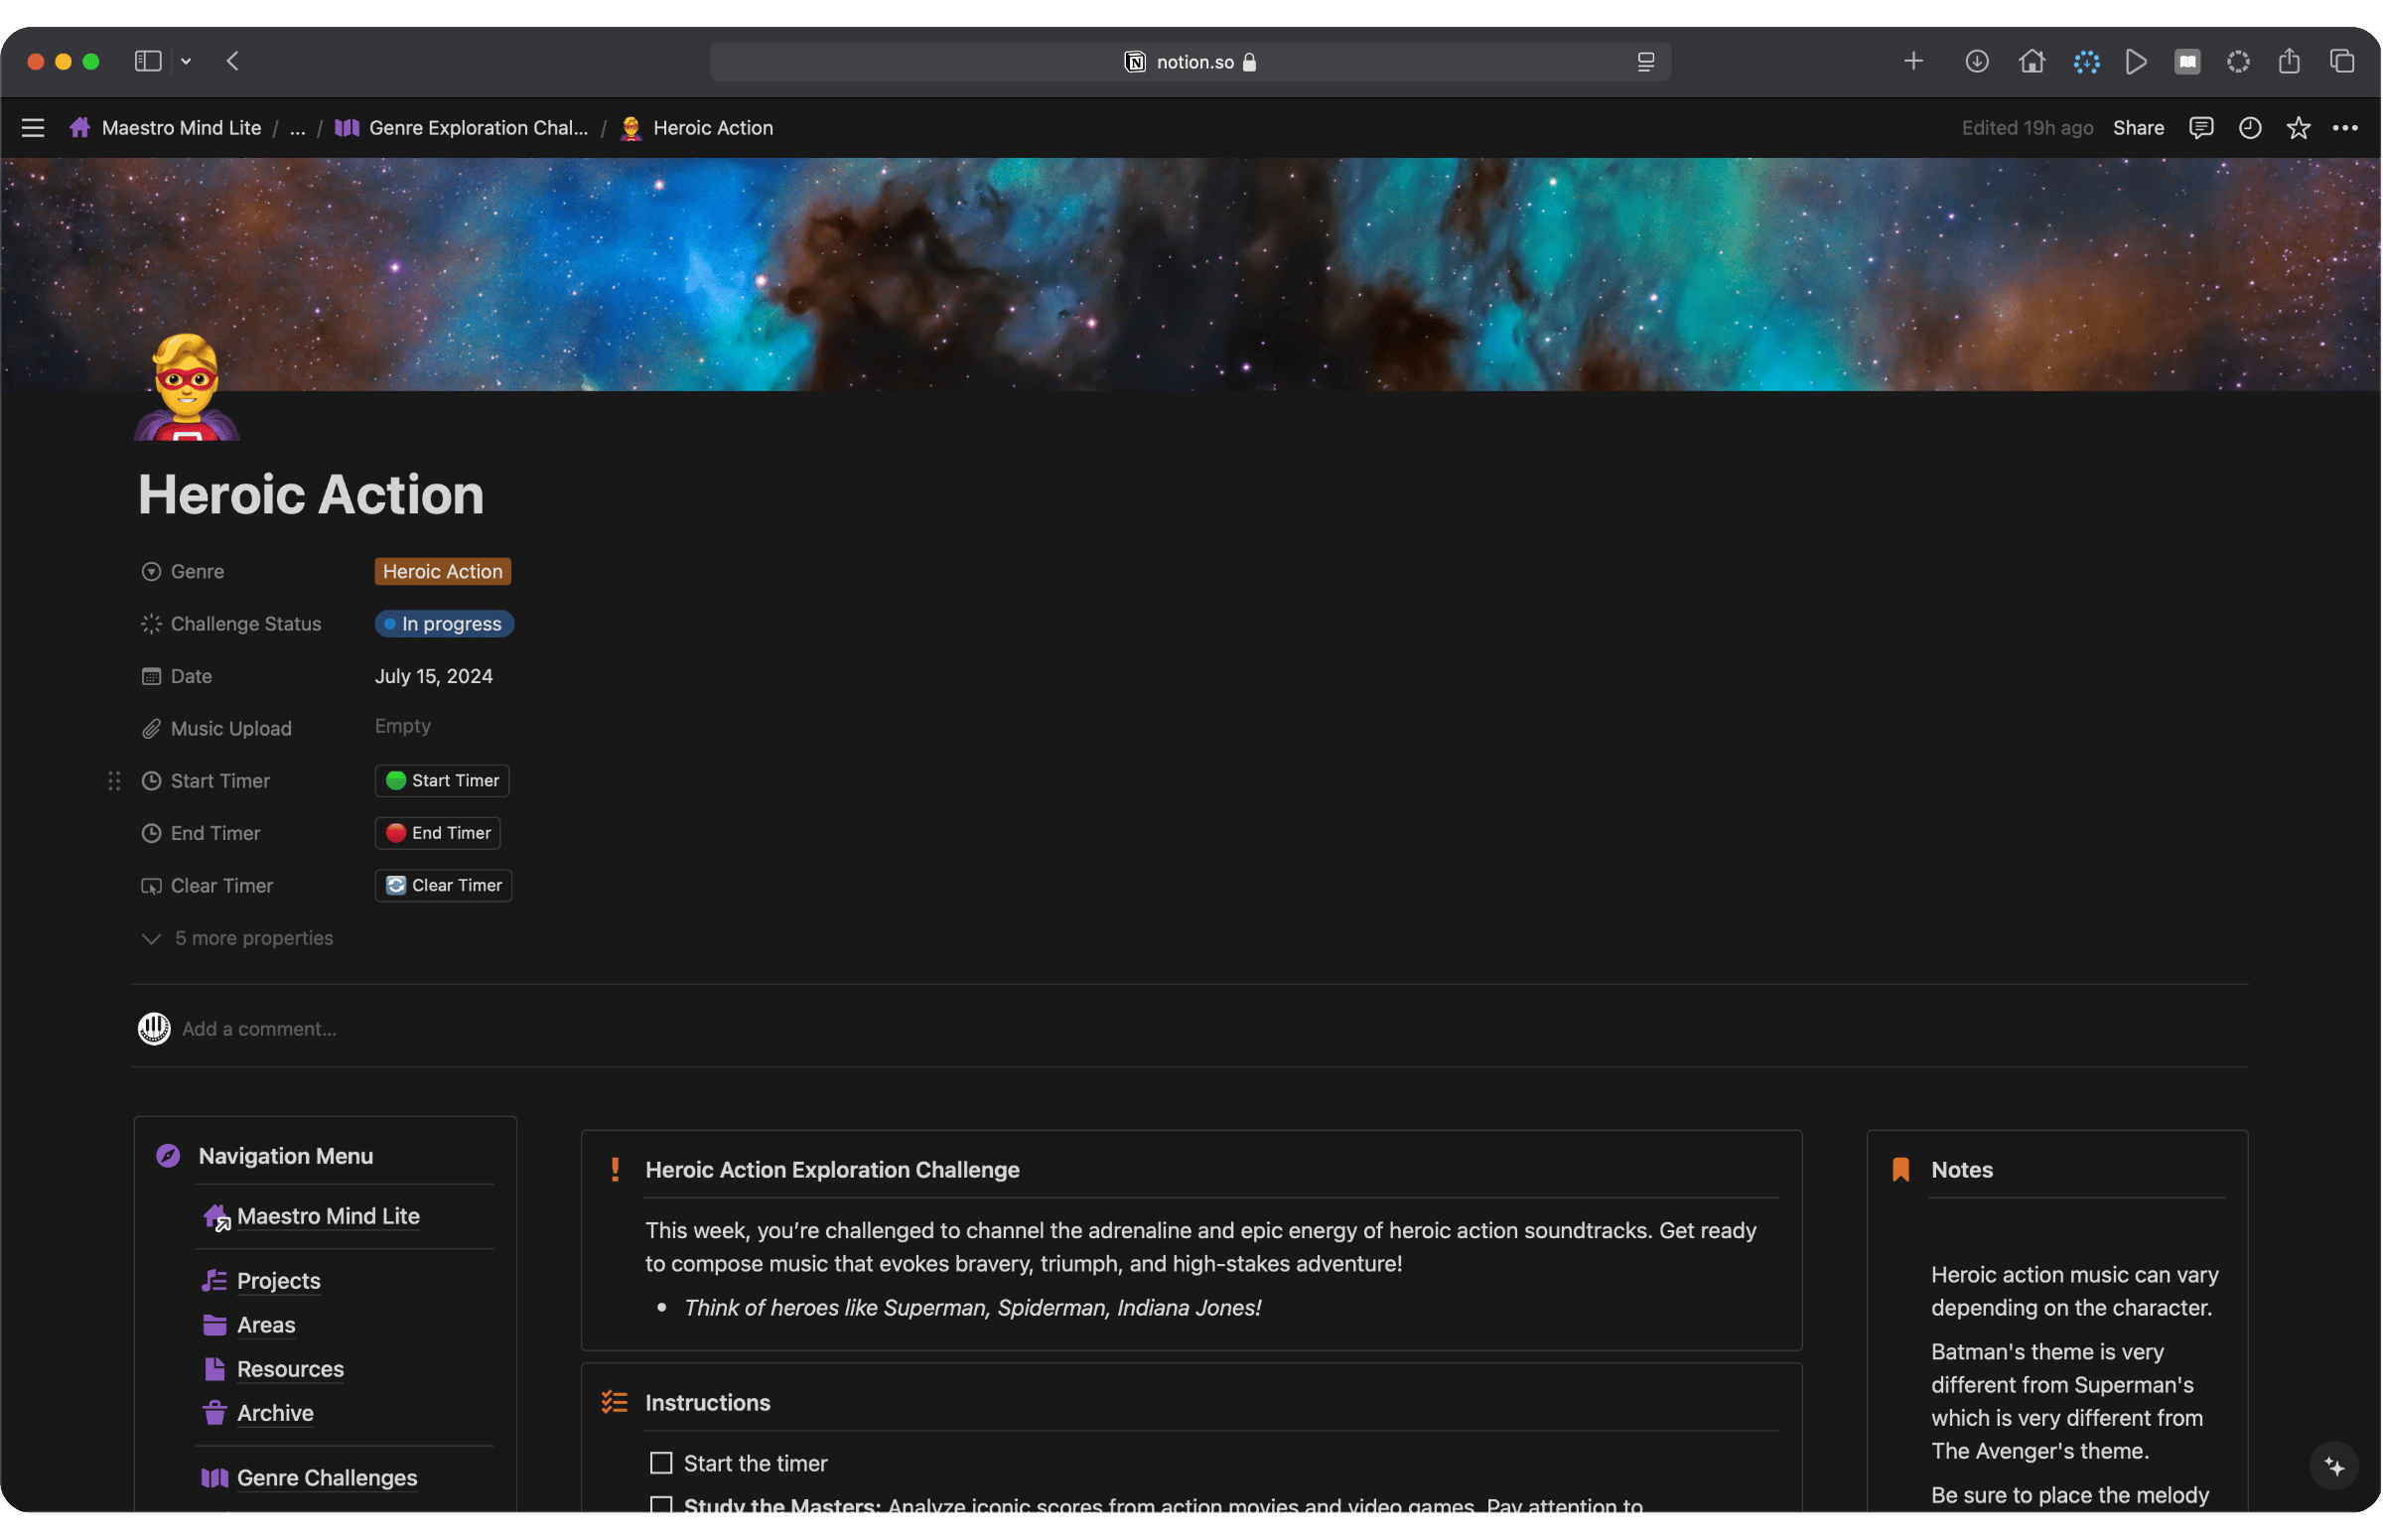The height and width of the screenshot is (1540, 2383).
Task: Change the superhero page emoji icon
Action: (x=187, y=388)
